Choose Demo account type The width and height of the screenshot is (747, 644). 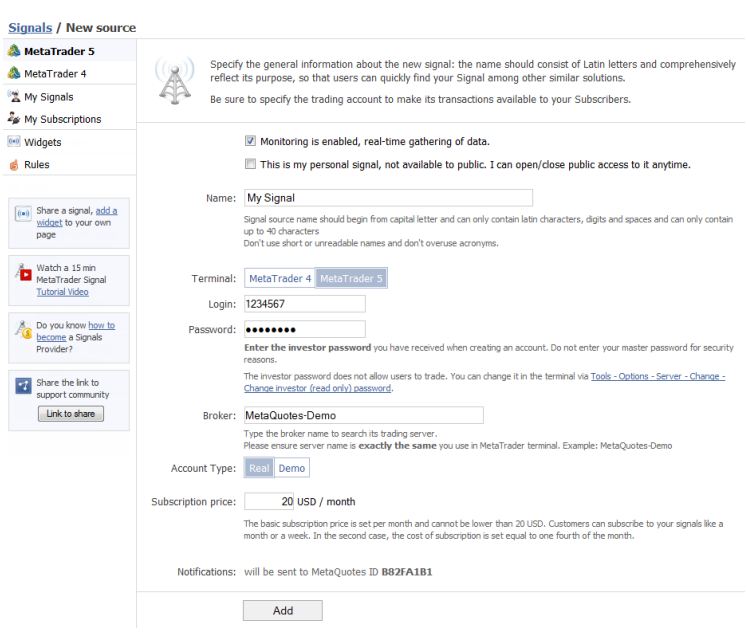pos(292,468)
